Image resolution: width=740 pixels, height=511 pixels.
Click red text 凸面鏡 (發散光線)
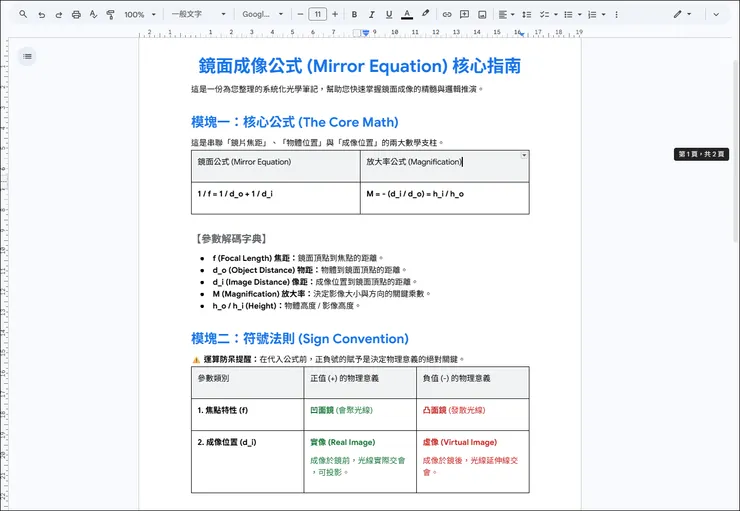[x=454, y=410]
